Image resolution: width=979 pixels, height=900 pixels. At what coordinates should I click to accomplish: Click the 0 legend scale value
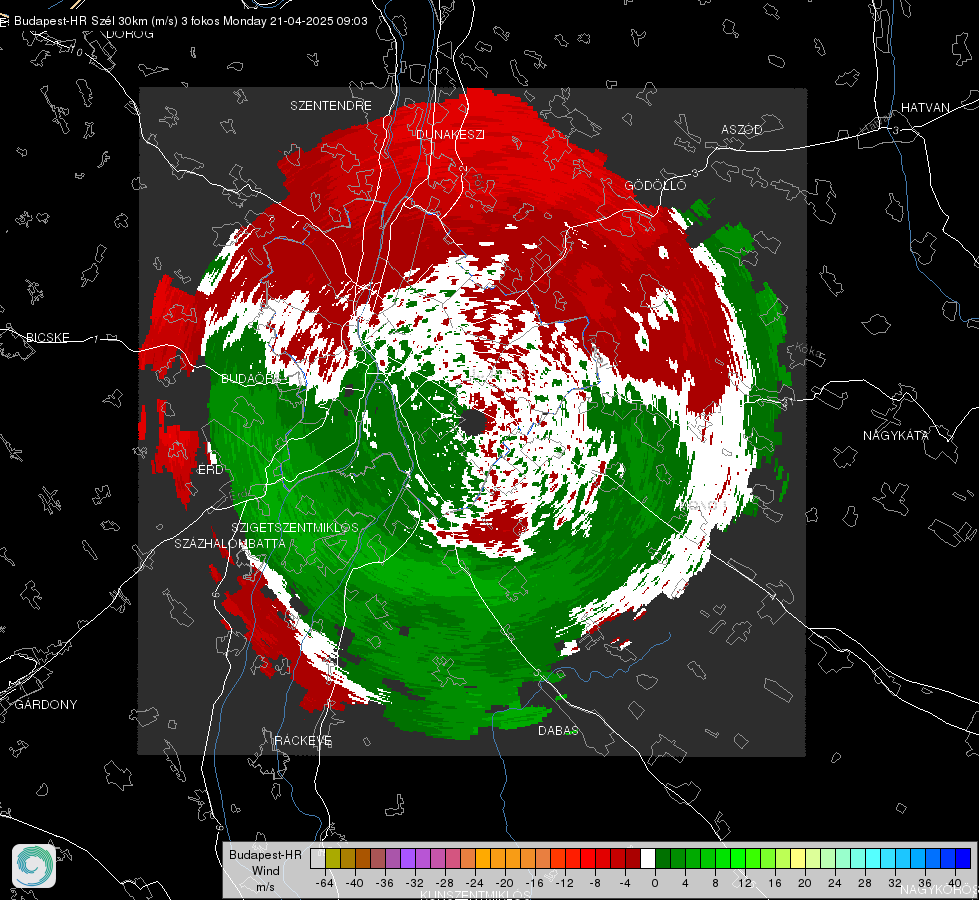(x=655, y=884)
